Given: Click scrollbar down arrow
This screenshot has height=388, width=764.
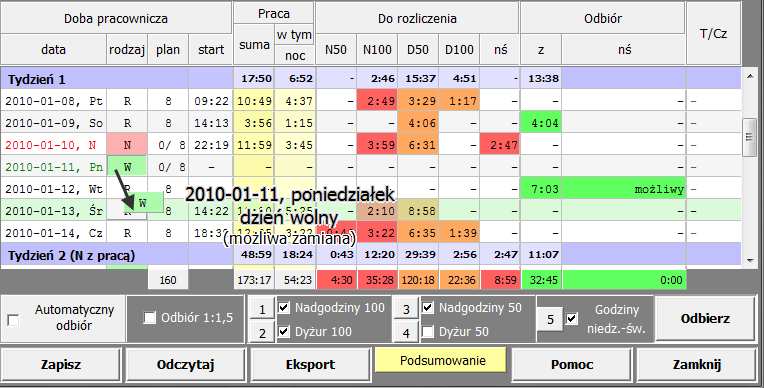Looking at the screenshot, I should [x=749, y=260].
